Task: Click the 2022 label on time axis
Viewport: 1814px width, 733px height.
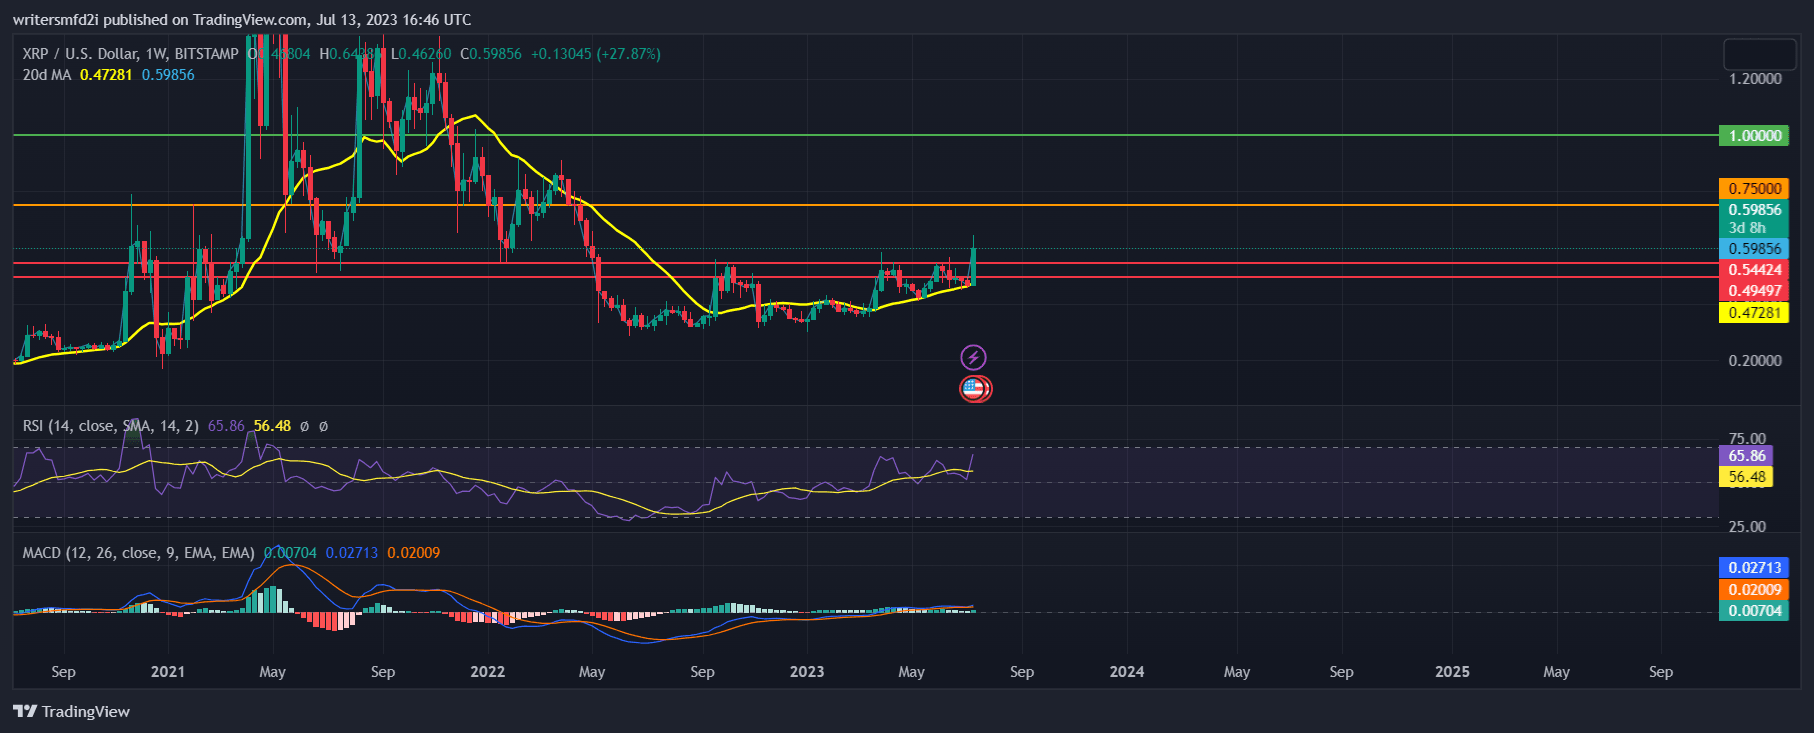Action: (x=487, y=672)
